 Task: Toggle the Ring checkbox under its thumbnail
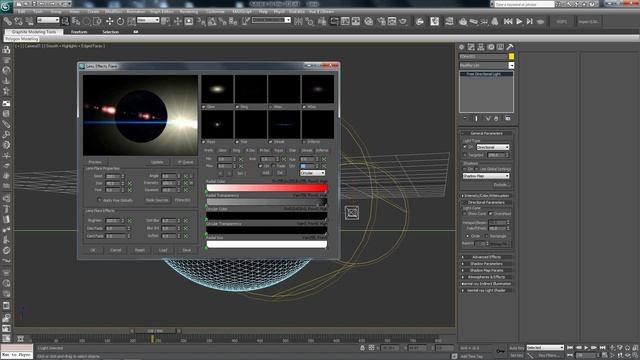(x=237, y=107)
